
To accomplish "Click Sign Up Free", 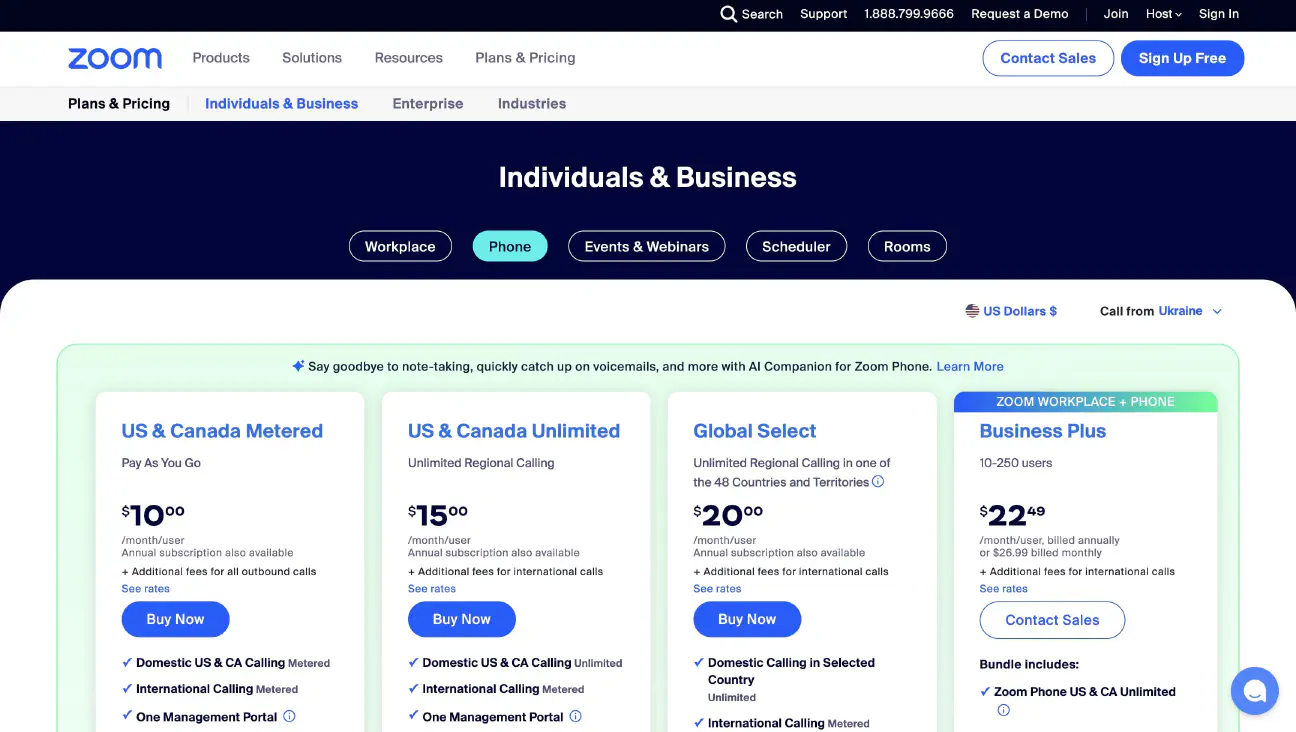I will (1182, 58).
